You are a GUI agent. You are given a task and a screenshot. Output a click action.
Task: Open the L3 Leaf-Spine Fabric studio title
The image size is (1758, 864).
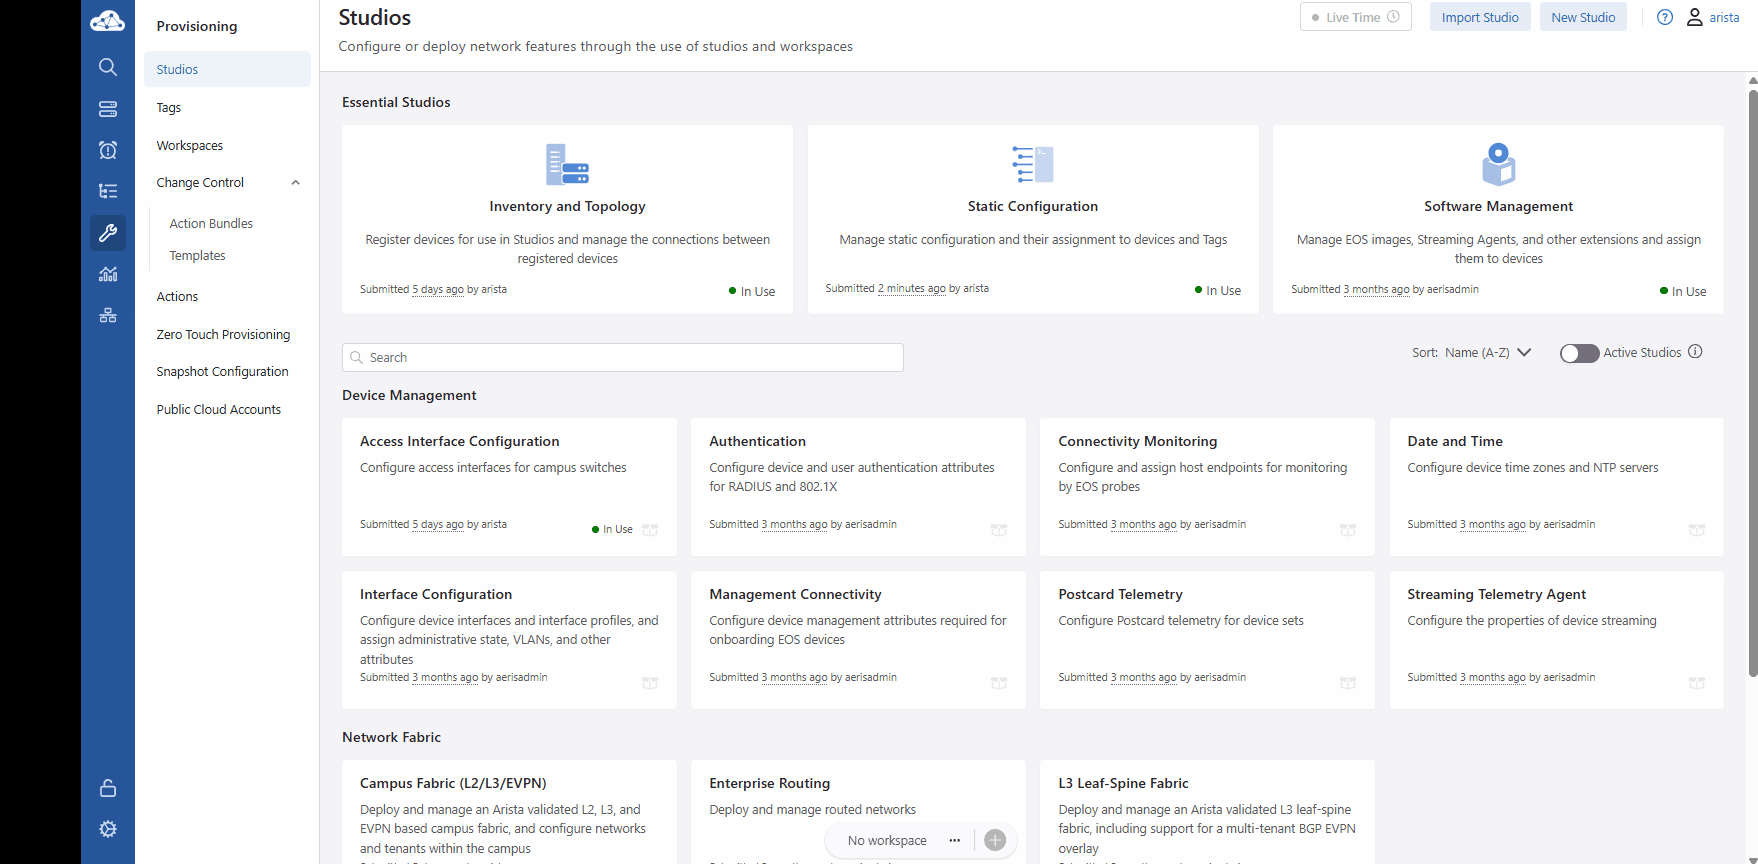(1123, 783)
